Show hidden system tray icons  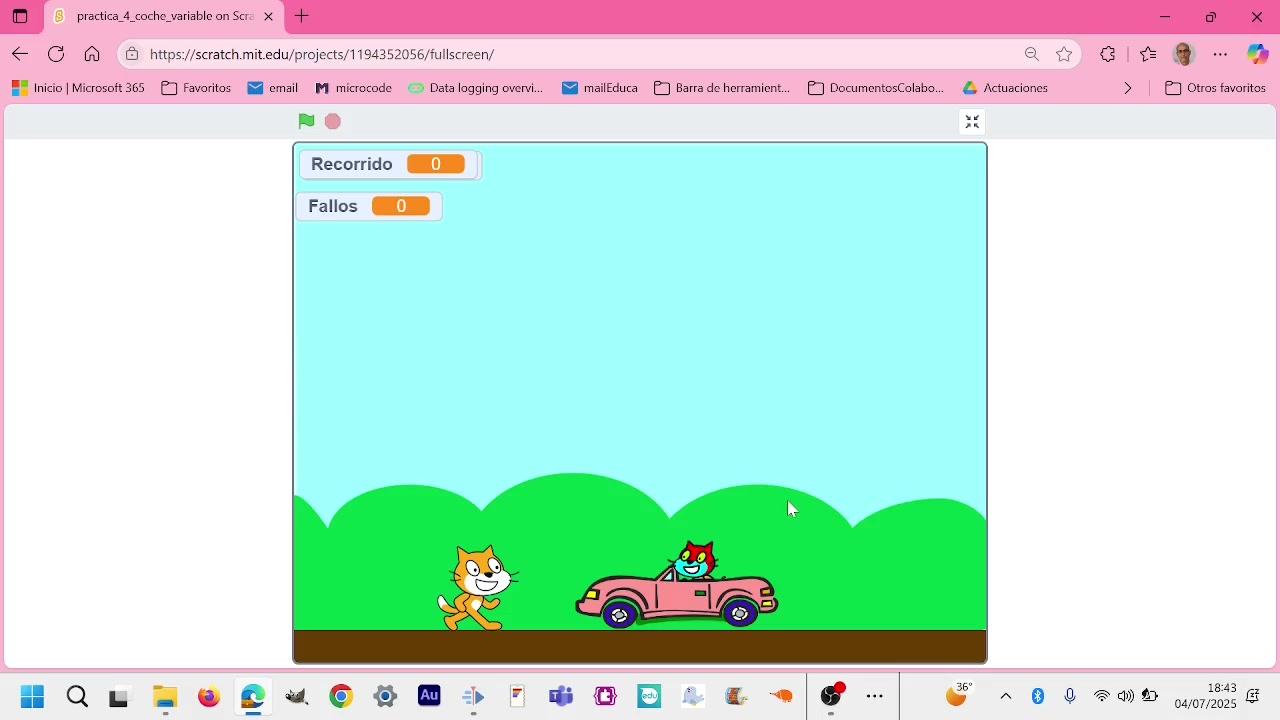pyautogui.click(x=1006, y=696)
